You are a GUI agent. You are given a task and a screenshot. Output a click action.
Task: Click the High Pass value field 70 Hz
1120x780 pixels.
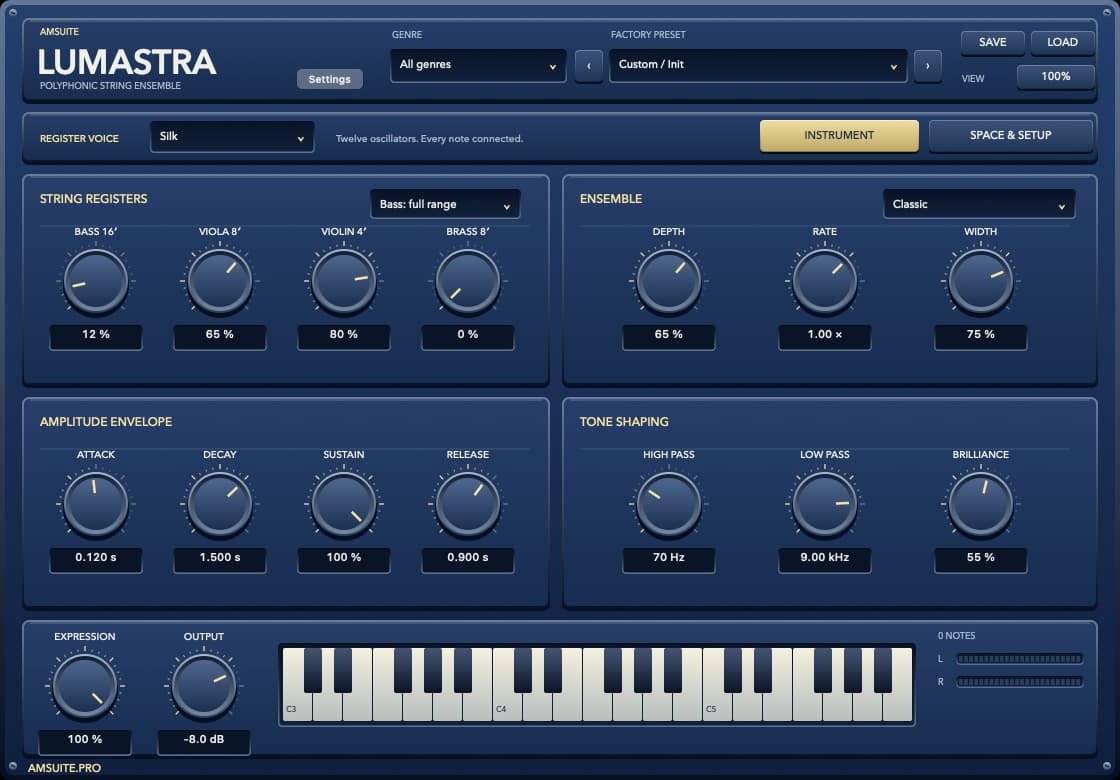point(669,559)
